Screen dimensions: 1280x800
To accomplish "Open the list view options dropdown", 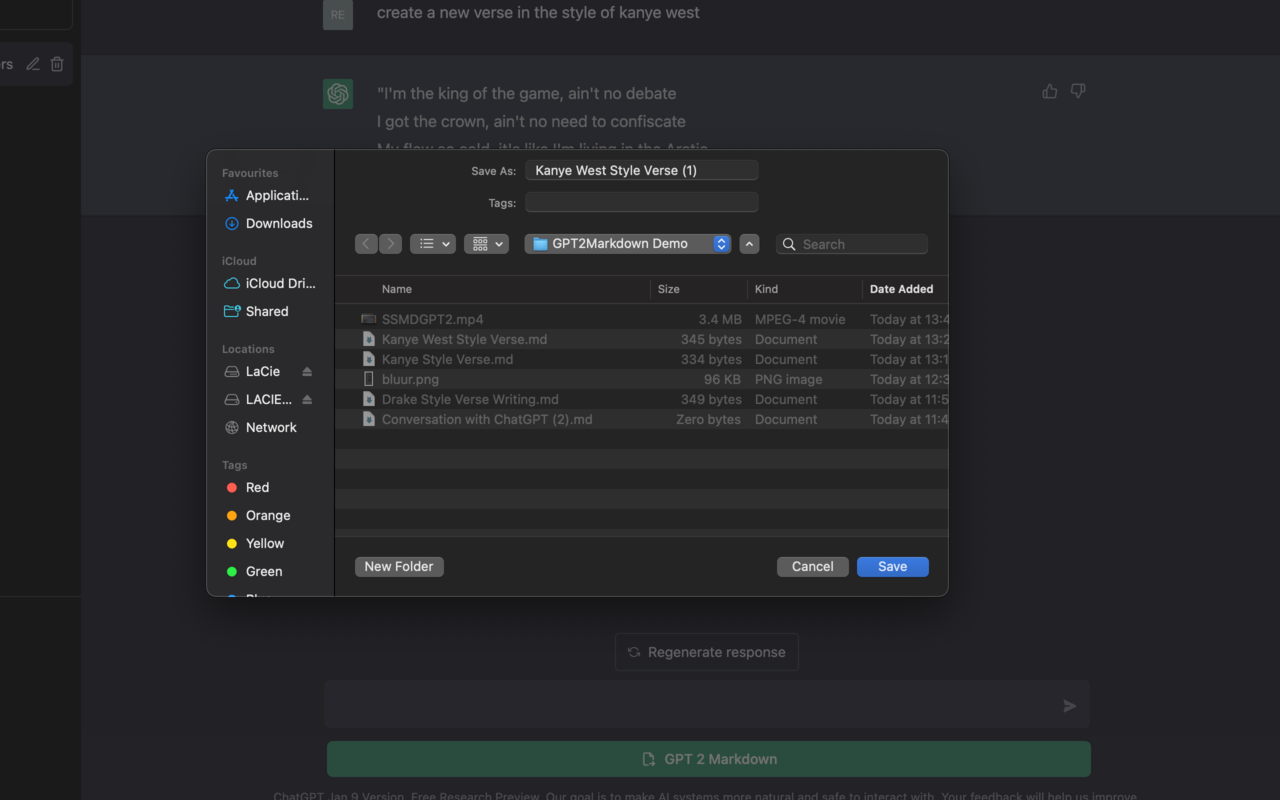I will click(432, 243).
